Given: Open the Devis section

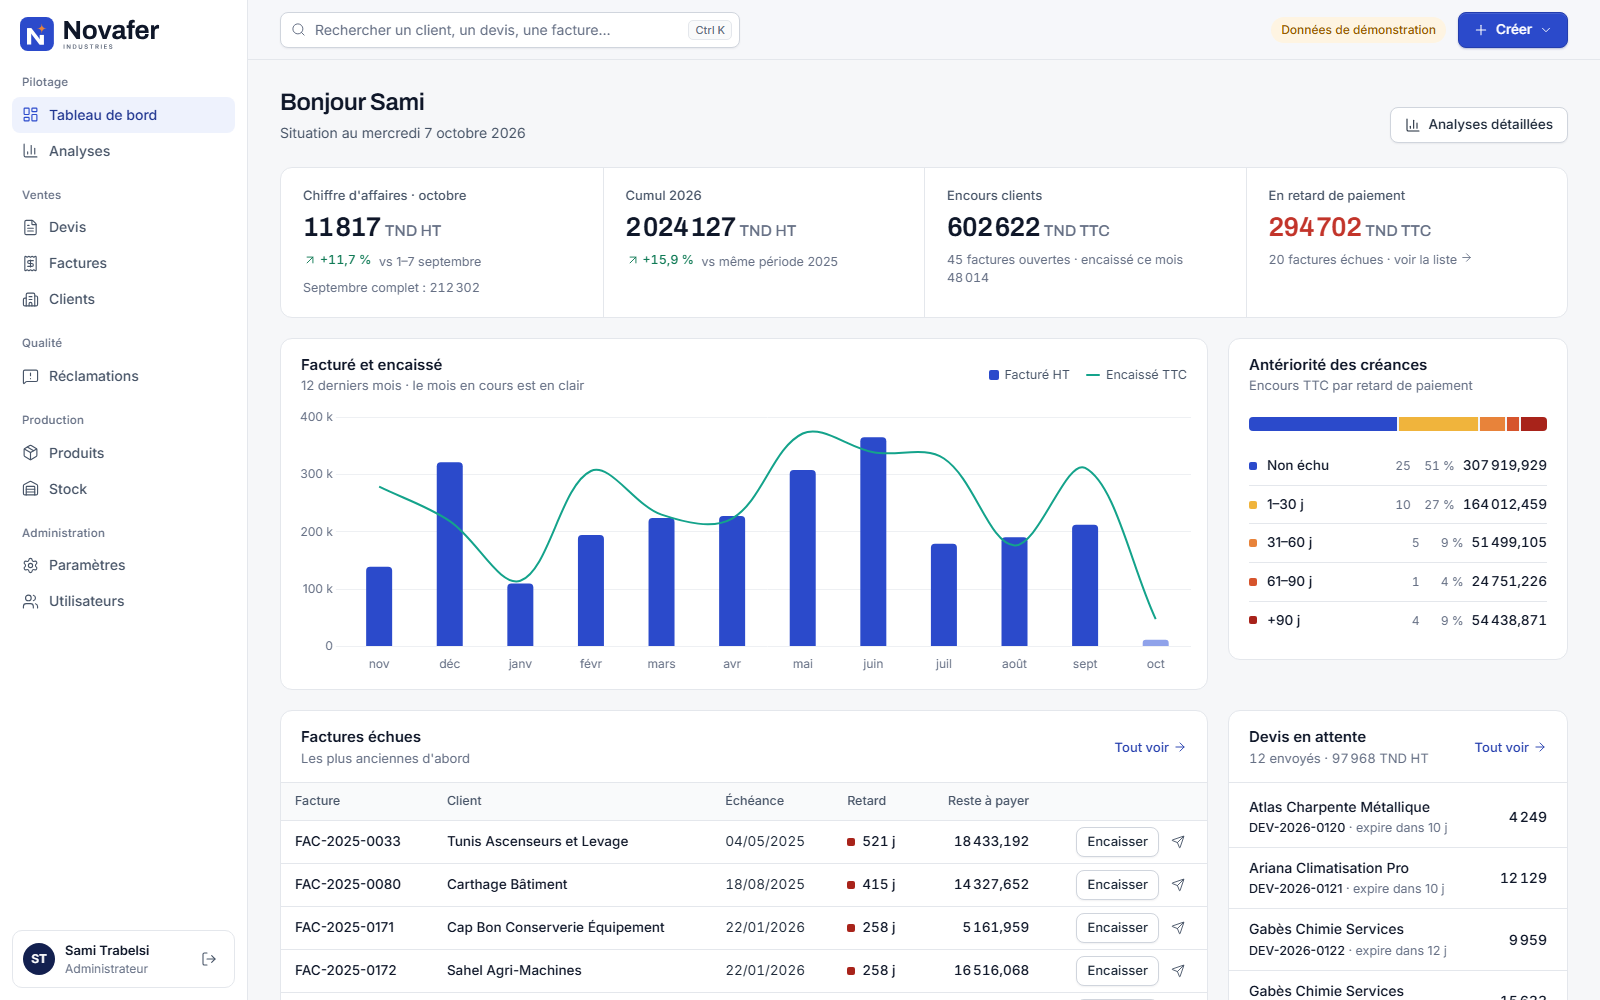Looking at the screenshot, I should click(x=123, y=227).
